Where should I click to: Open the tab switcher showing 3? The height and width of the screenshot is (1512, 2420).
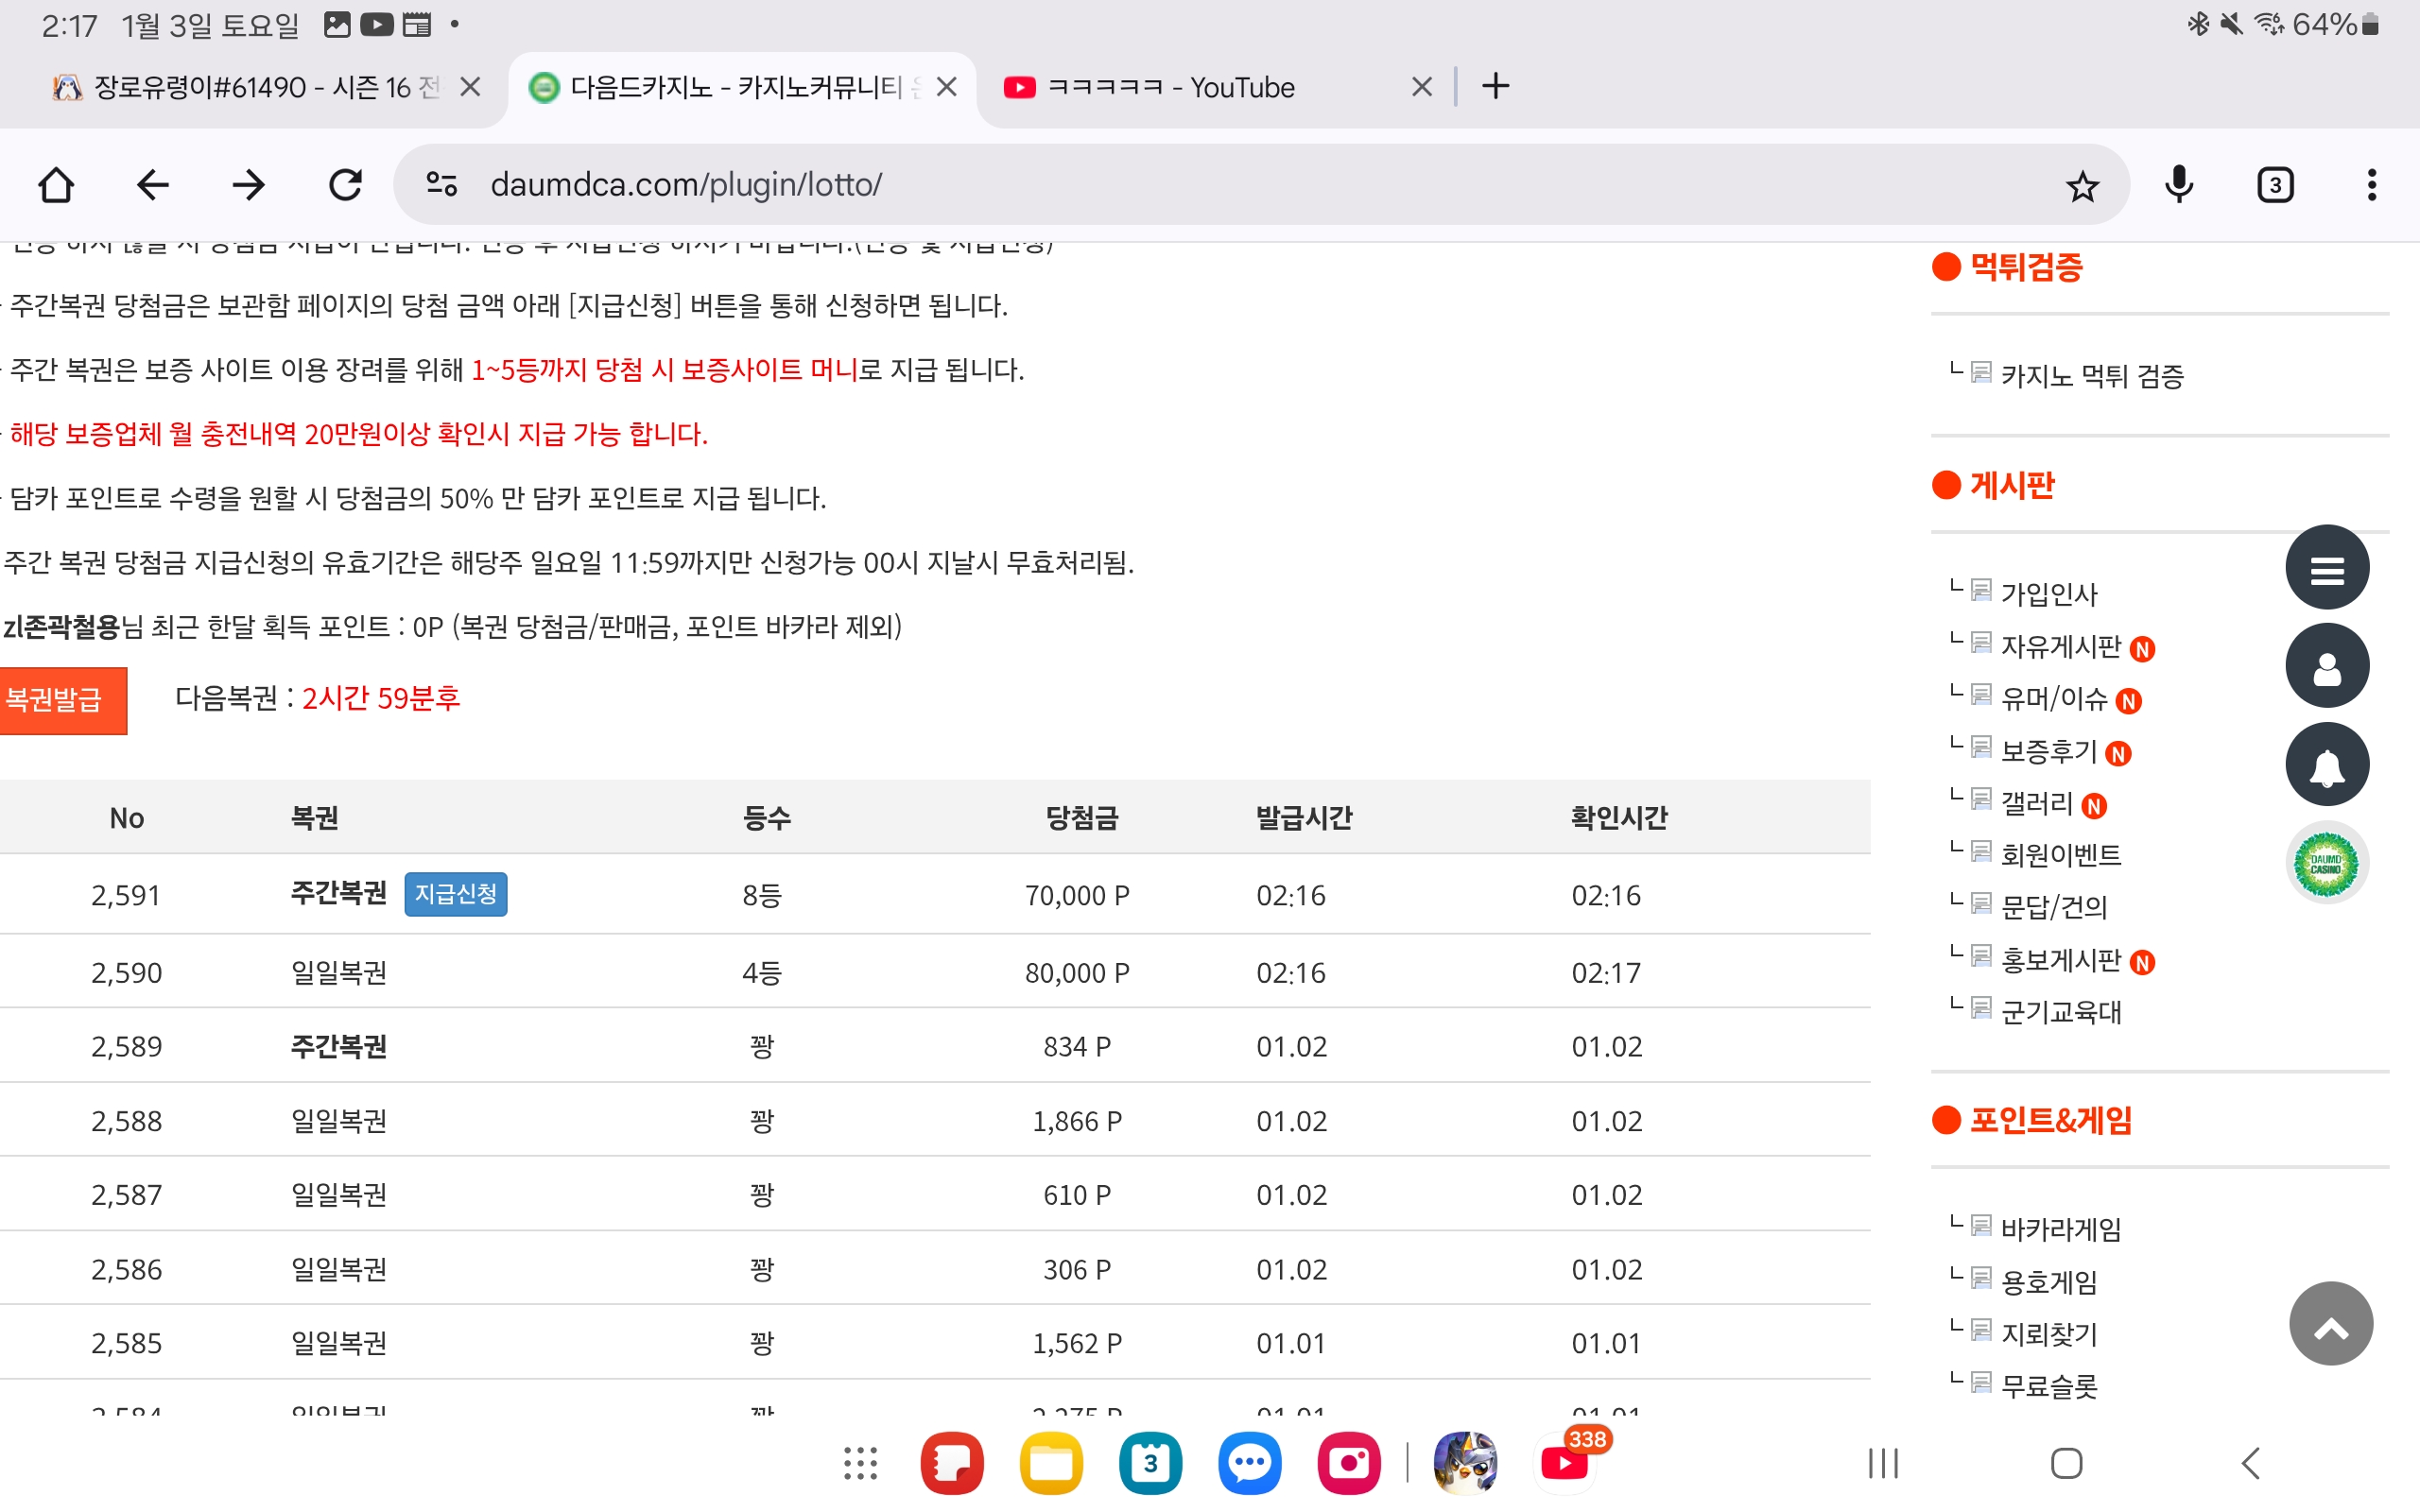(x=2275, y=185)
